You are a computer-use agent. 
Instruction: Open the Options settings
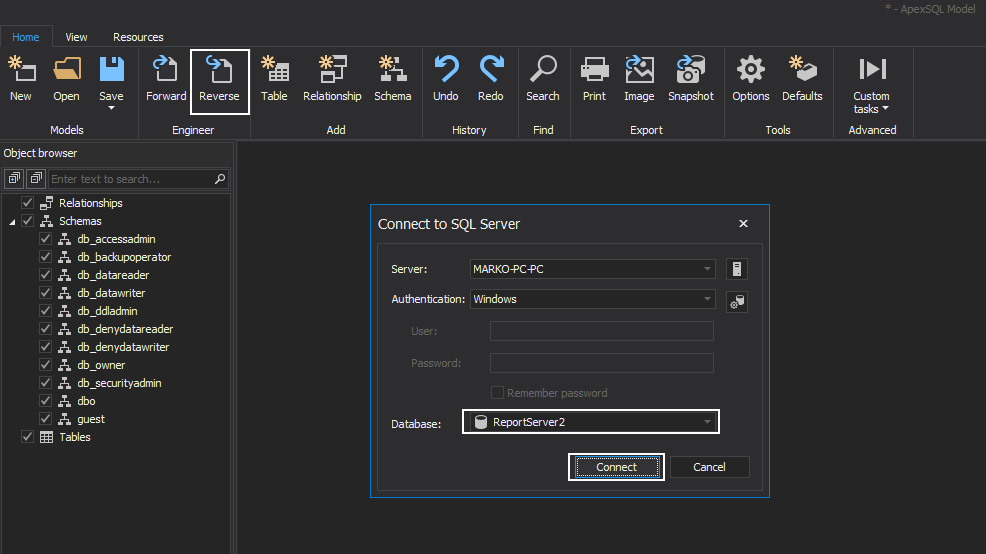751,79
